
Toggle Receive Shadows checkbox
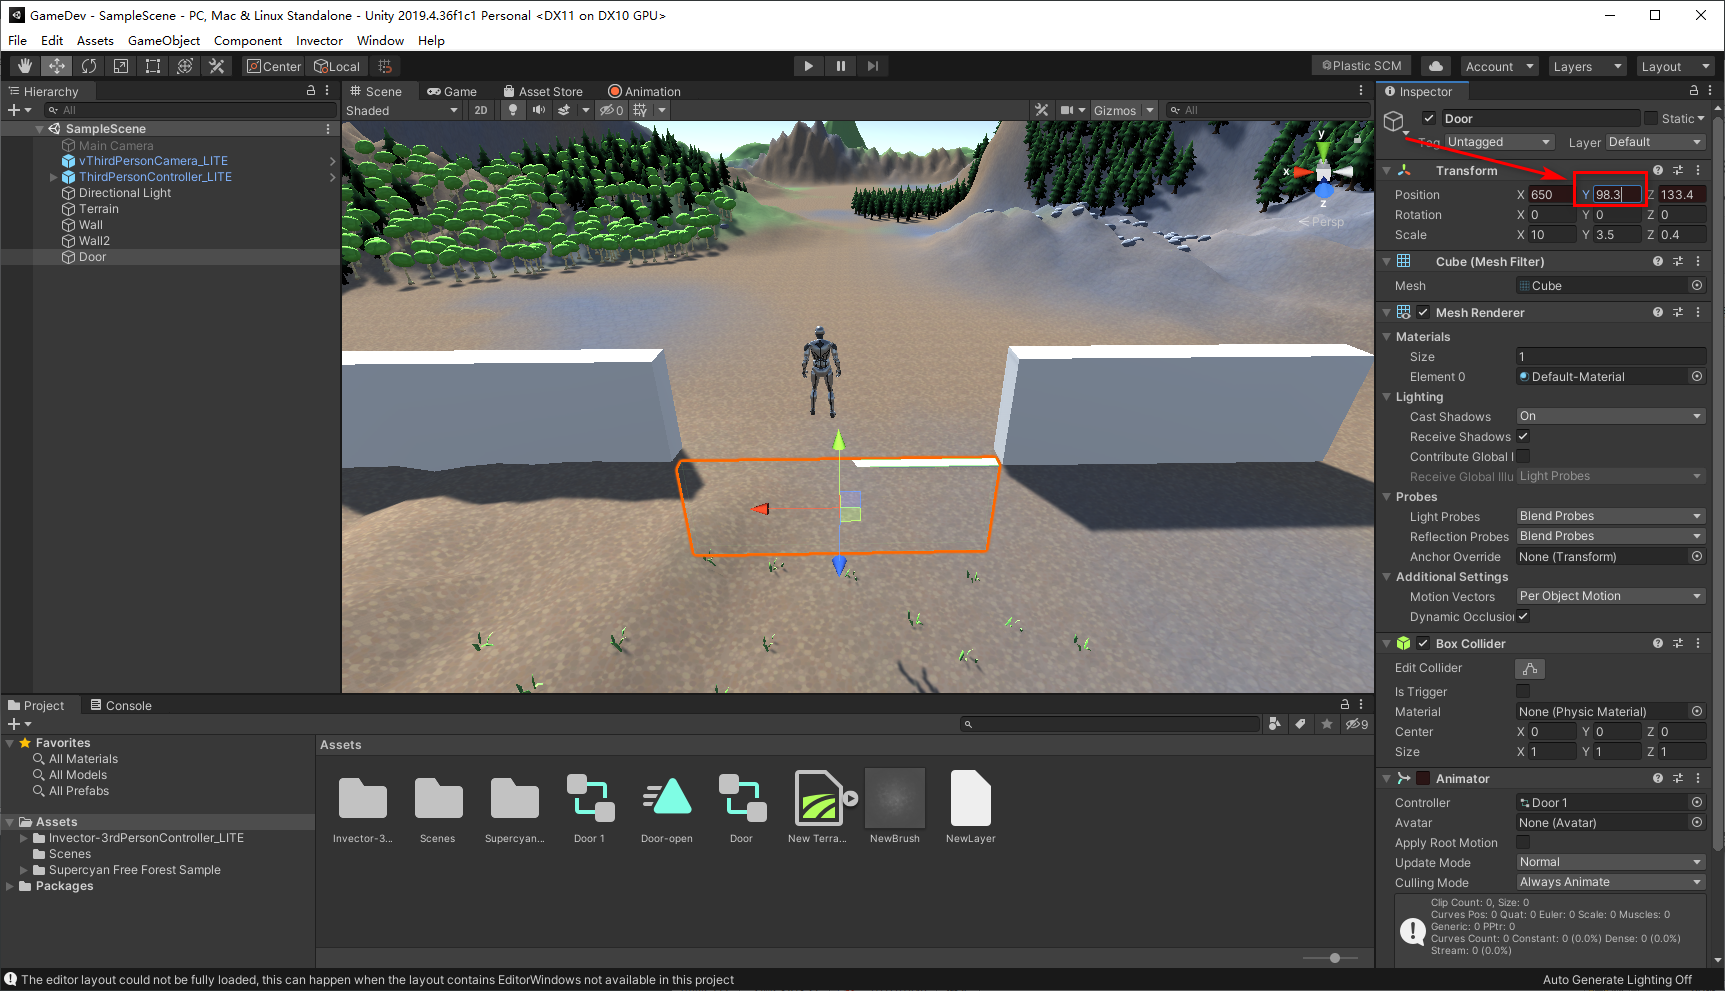[x=1523, y=437]
